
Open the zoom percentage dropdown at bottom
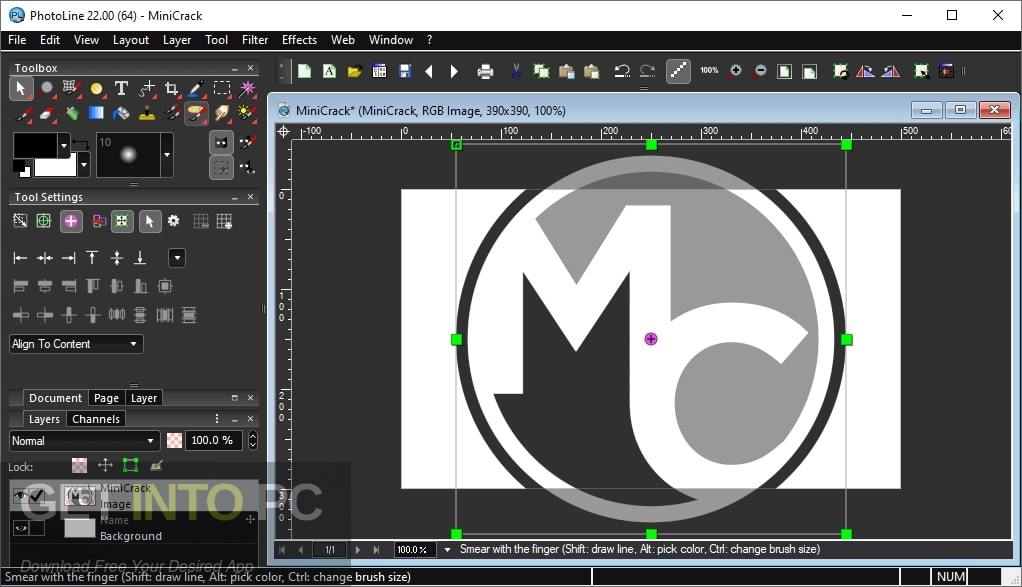tap(447, 550)
